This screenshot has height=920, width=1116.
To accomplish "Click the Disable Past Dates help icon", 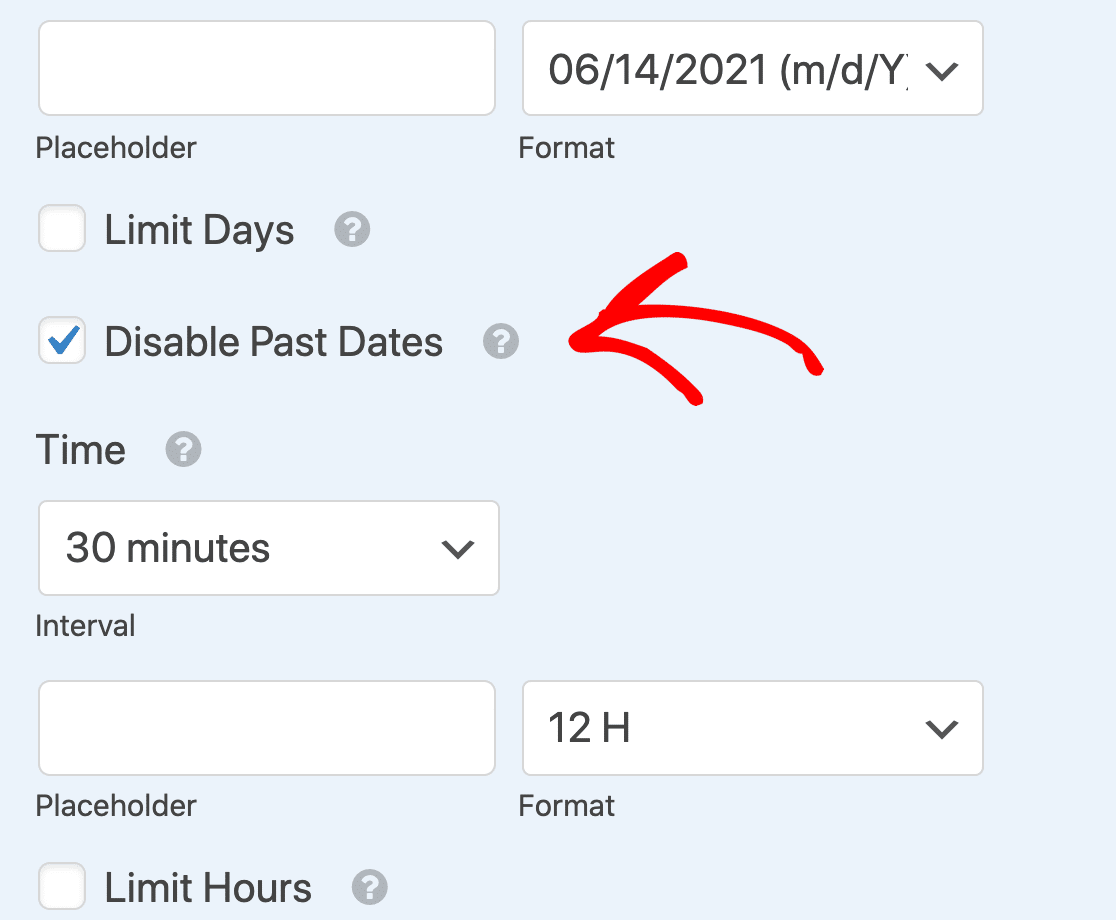I will click(x=500, y=341).
